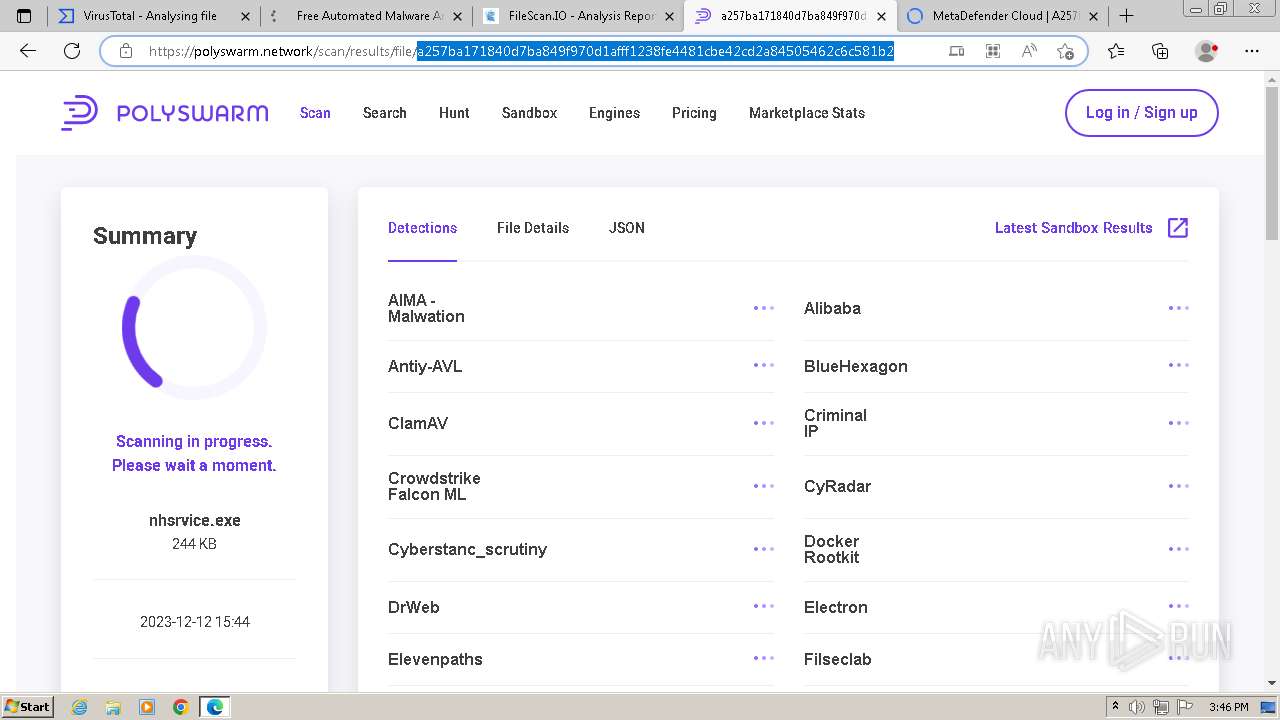Viewport: 1280px width, 720px height.
Task: Expand Antiy-AVL engine options dots
Action: click(764, 365)
